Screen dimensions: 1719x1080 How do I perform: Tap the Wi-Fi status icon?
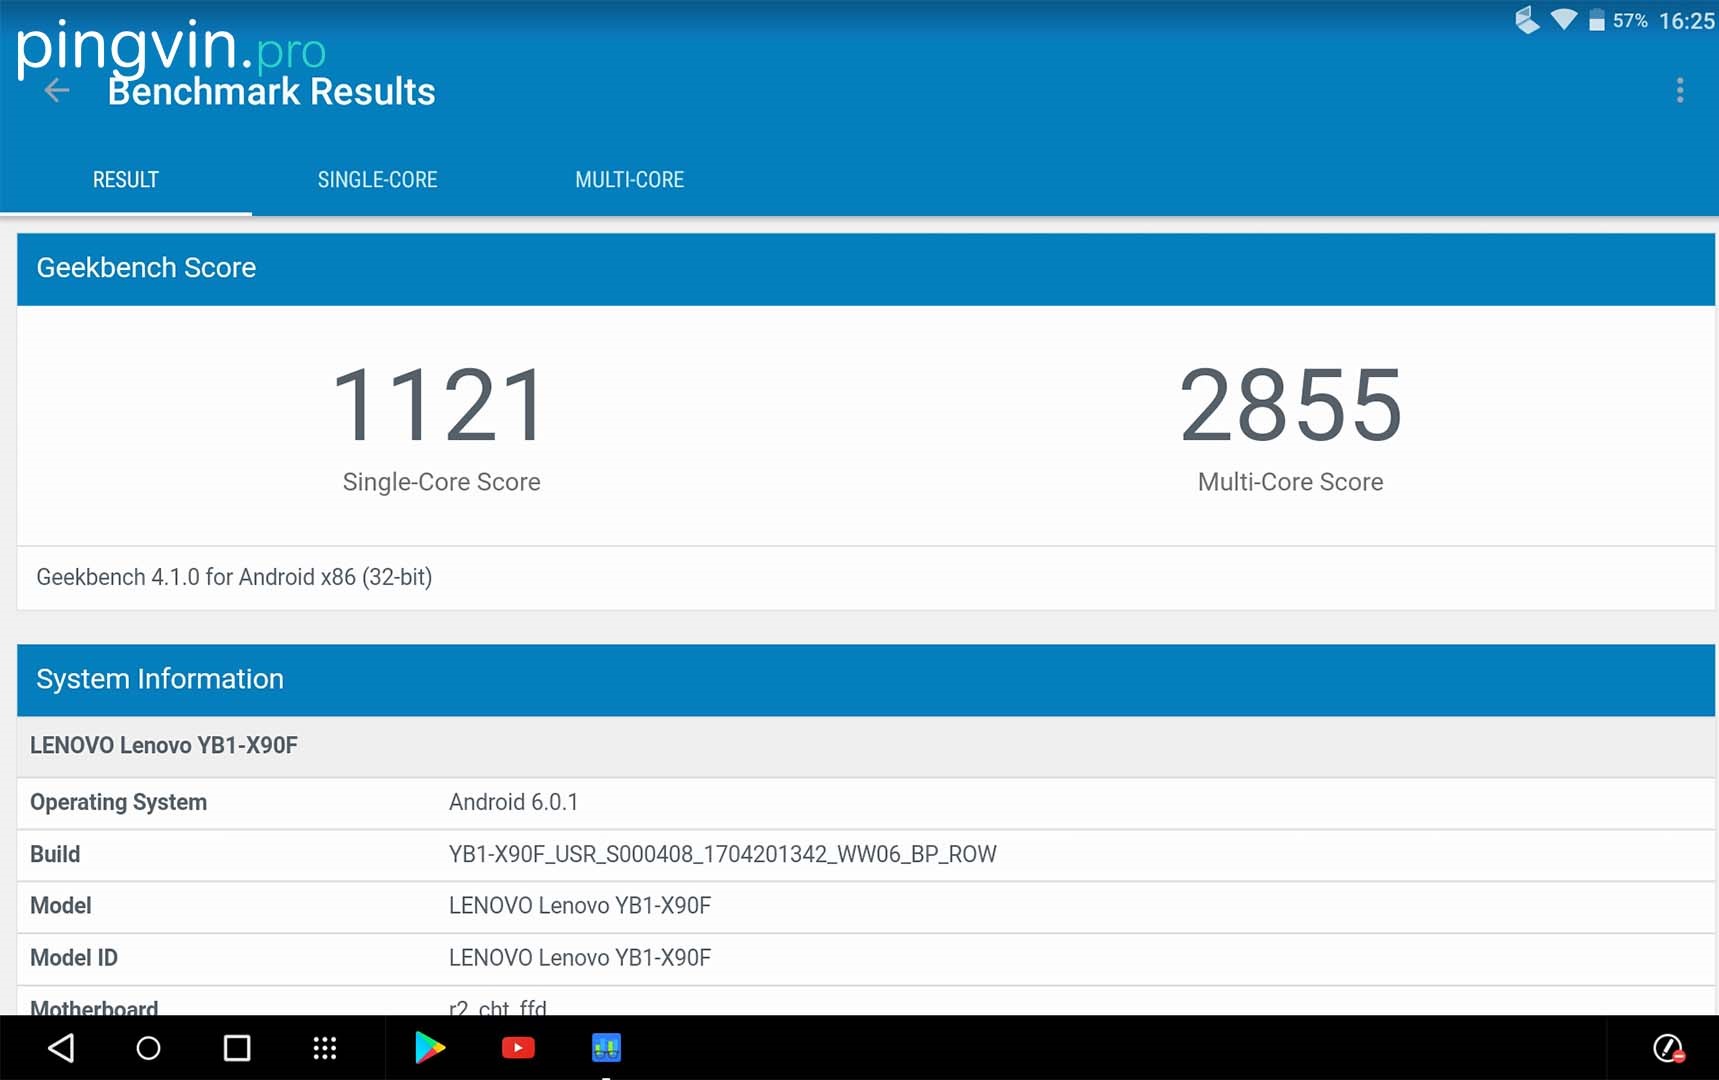(1563, 20)
